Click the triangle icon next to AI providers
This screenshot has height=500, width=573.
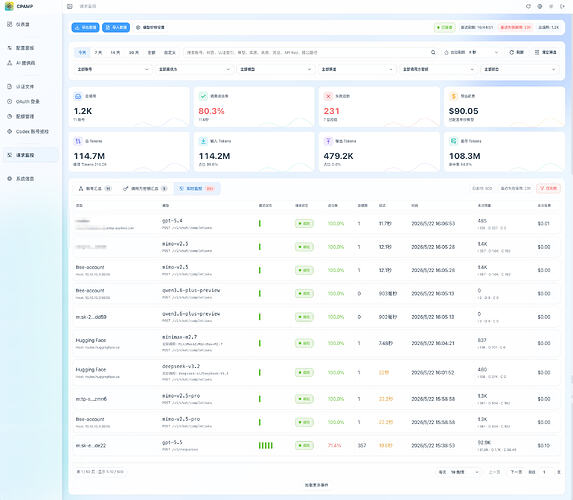[10, 63]
